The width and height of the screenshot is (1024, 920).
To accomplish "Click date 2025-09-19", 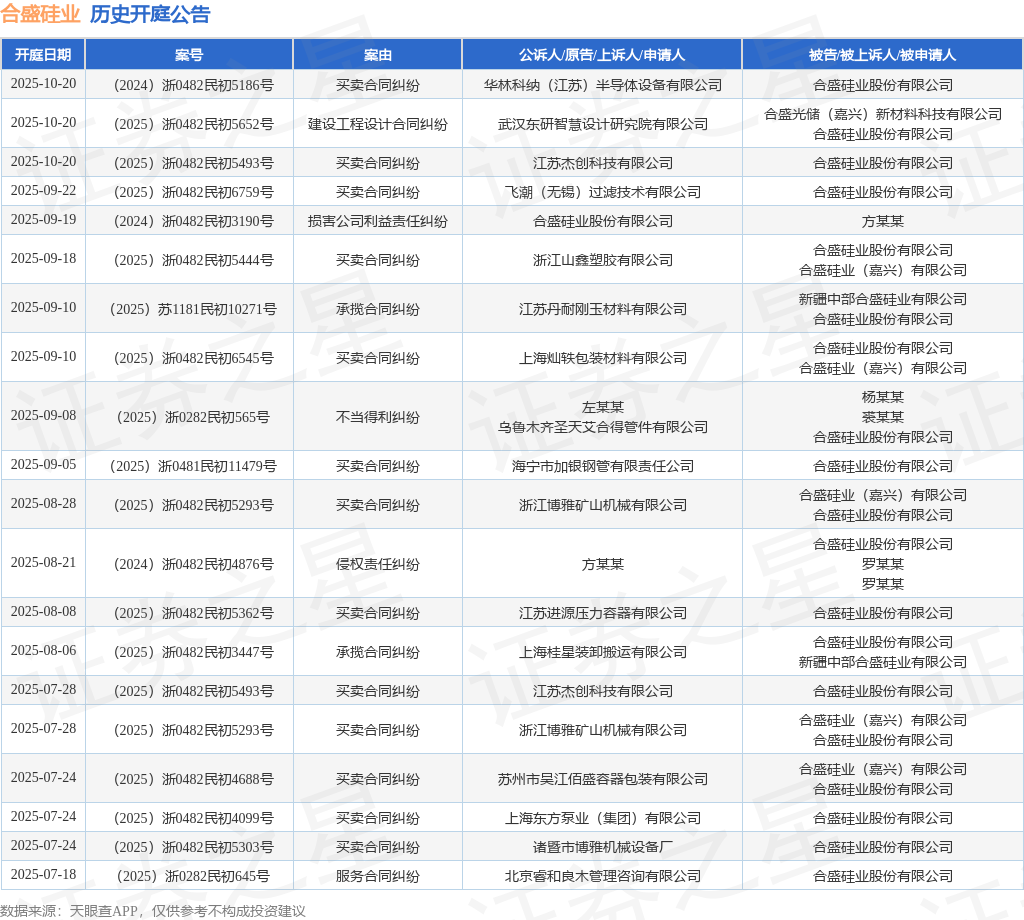I will point(43,220).
